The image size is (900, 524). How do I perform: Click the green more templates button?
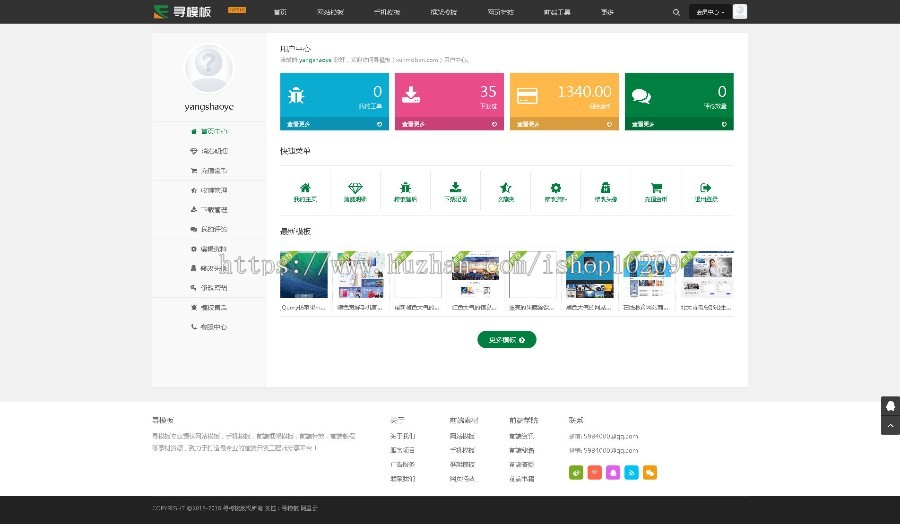click(x=507, y=340)
